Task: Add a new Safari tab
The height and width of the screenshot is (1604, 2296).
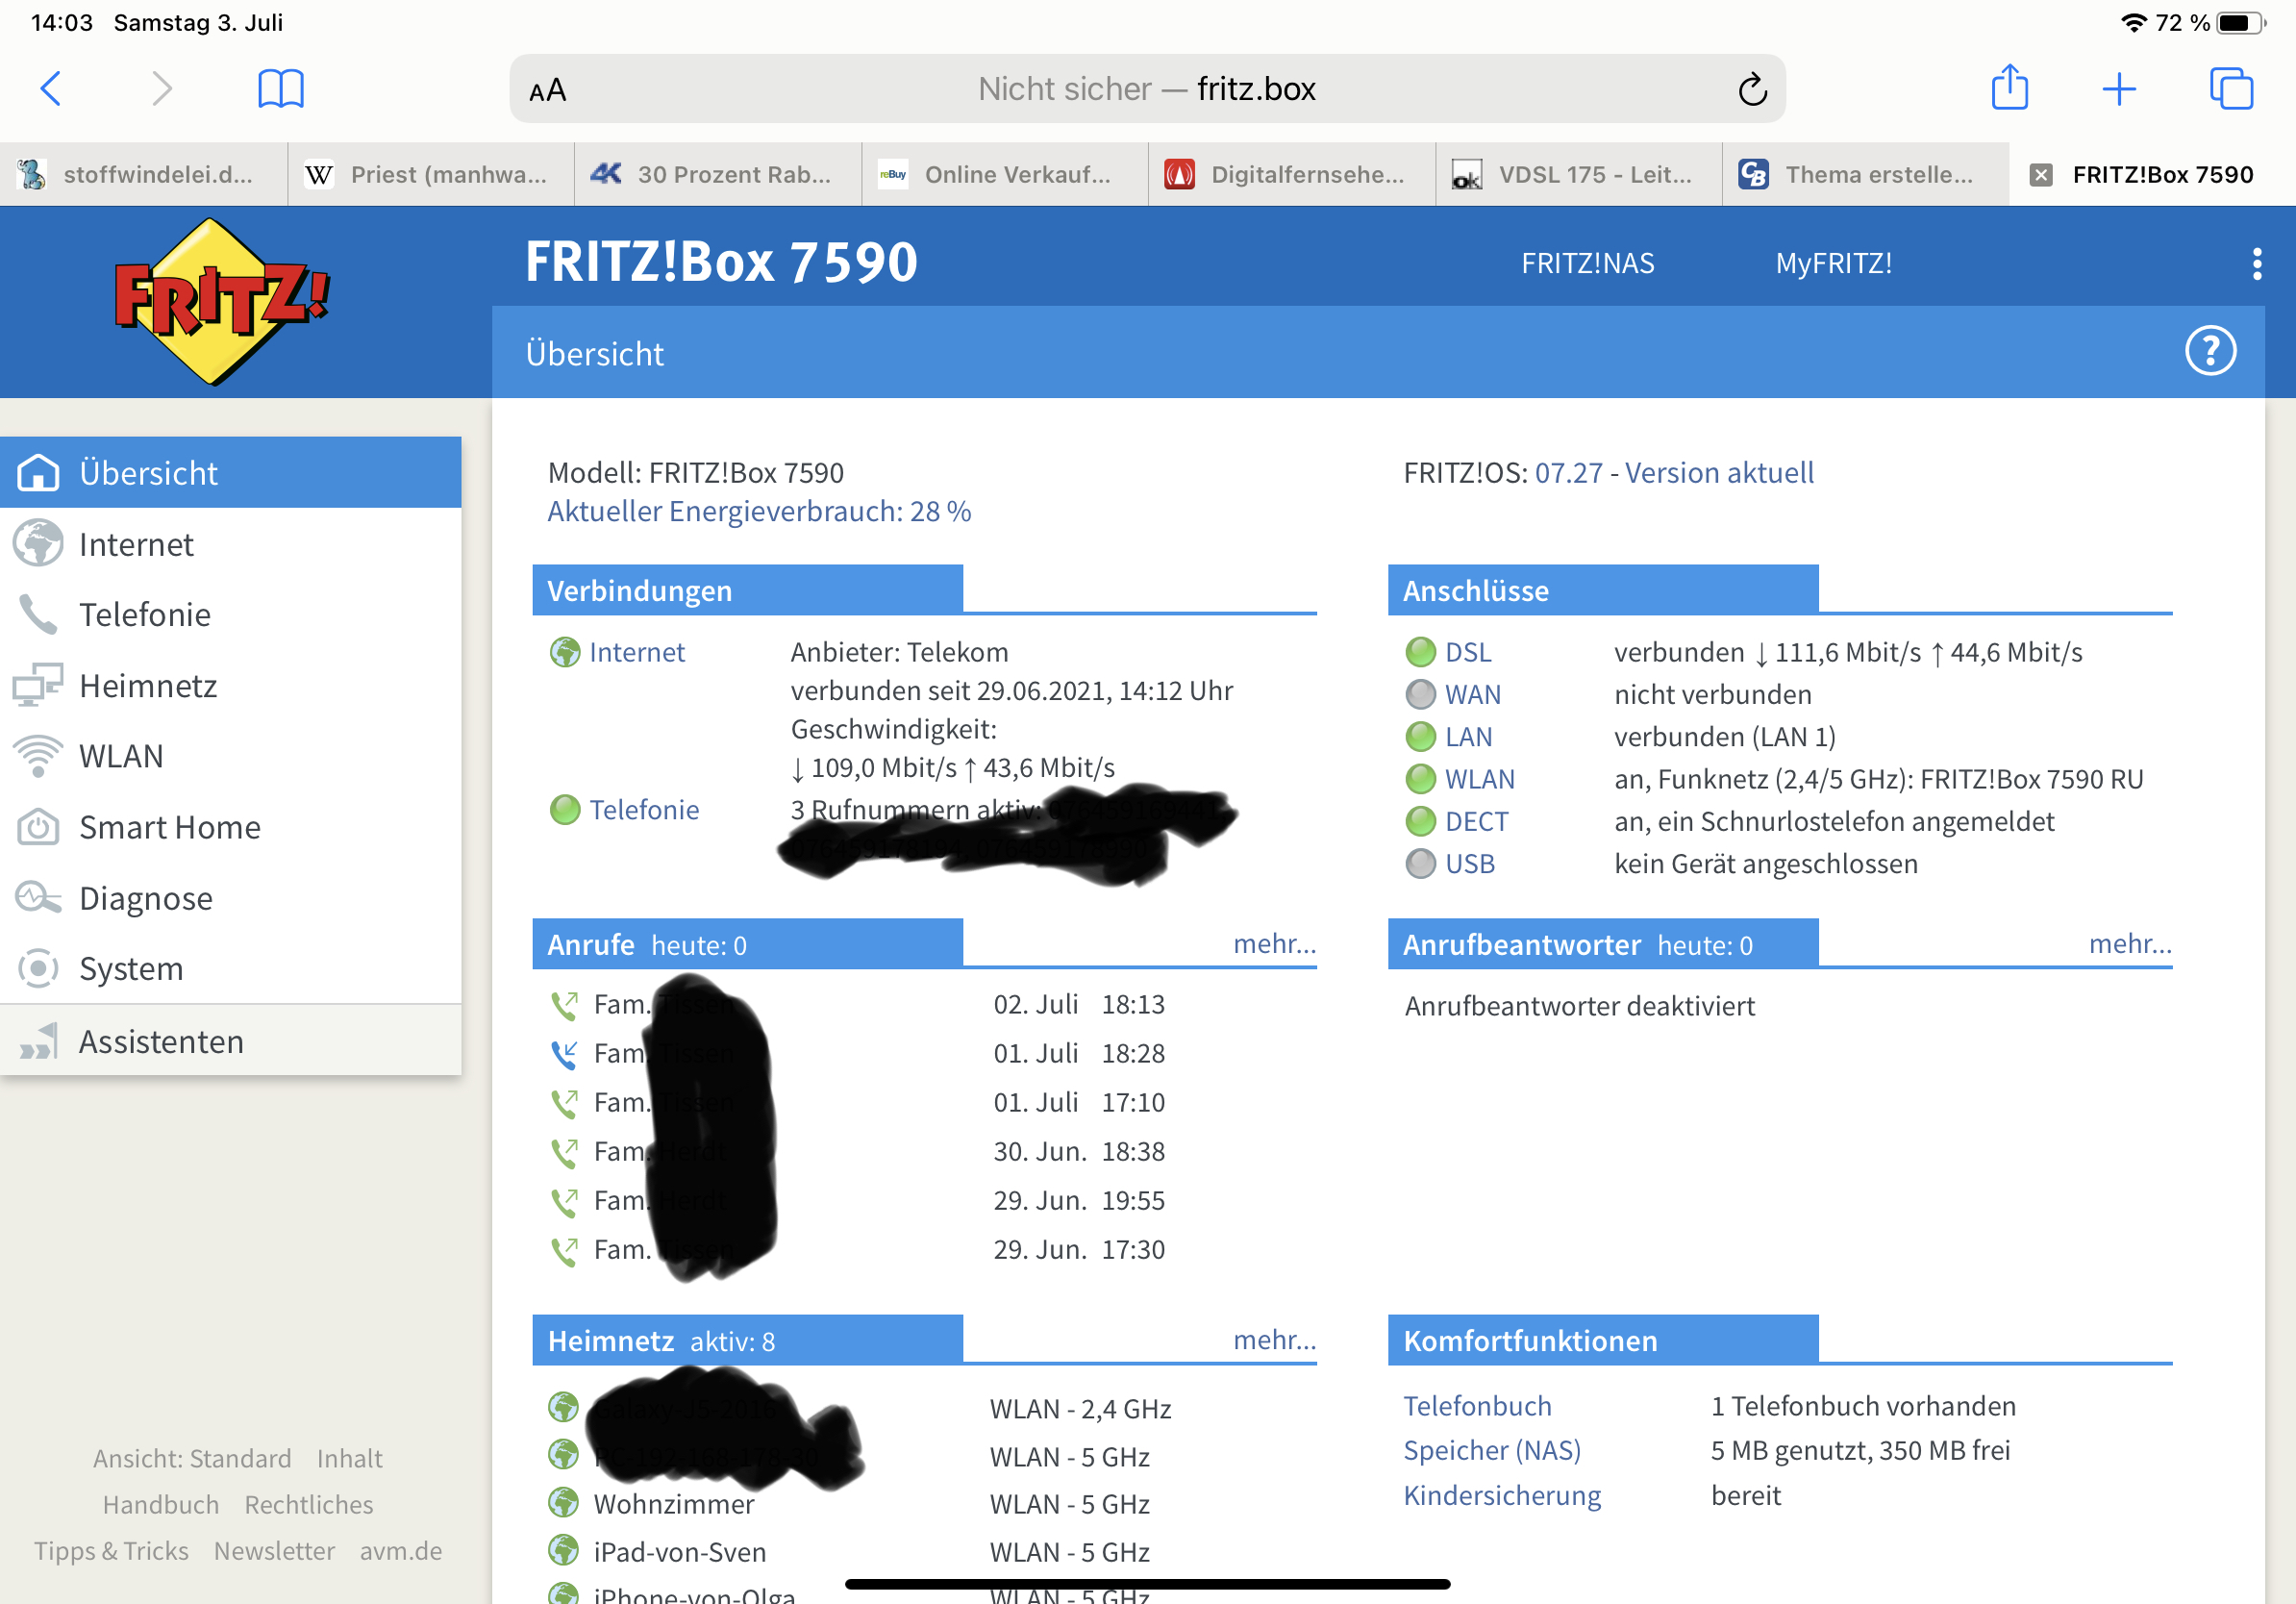Action: (2118, 89)
